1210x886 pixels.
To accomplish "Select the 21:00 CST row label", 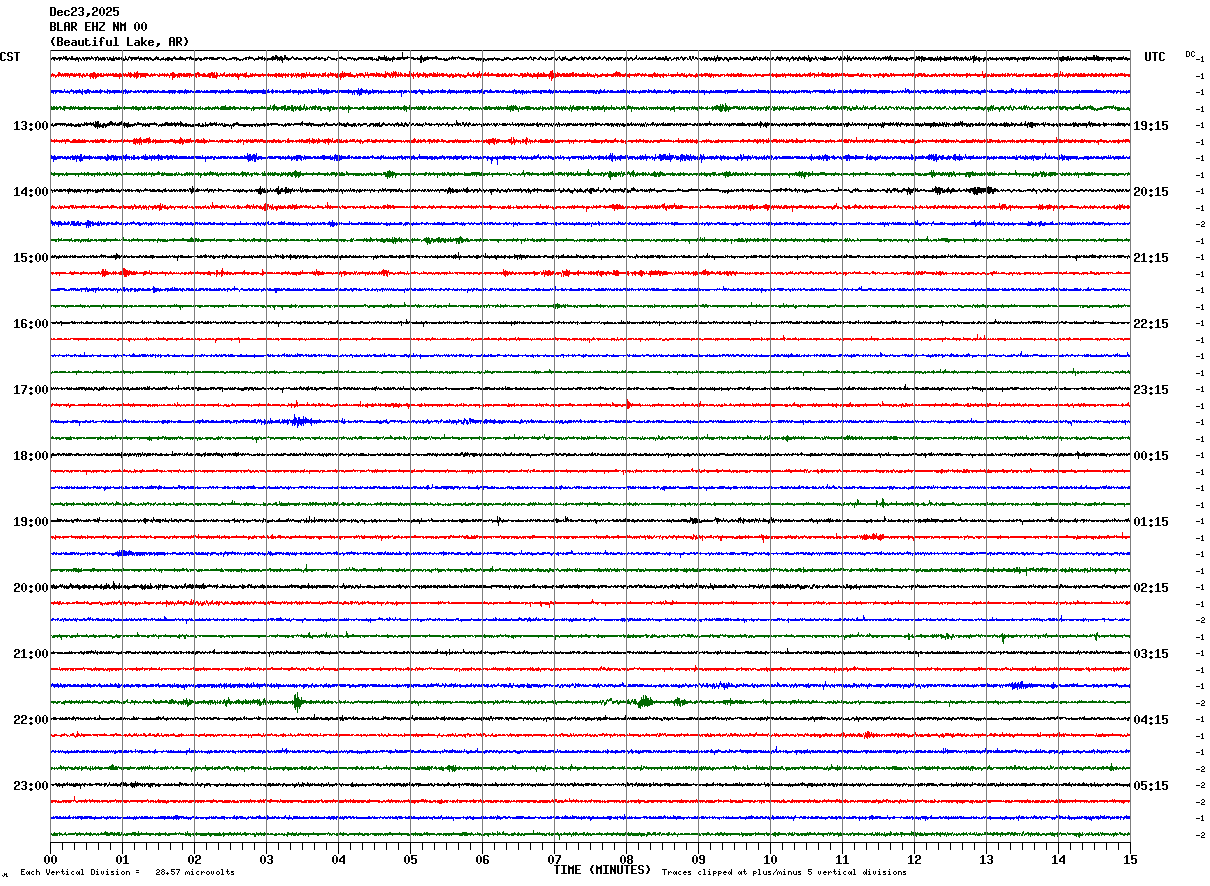I will coord(30,654).
